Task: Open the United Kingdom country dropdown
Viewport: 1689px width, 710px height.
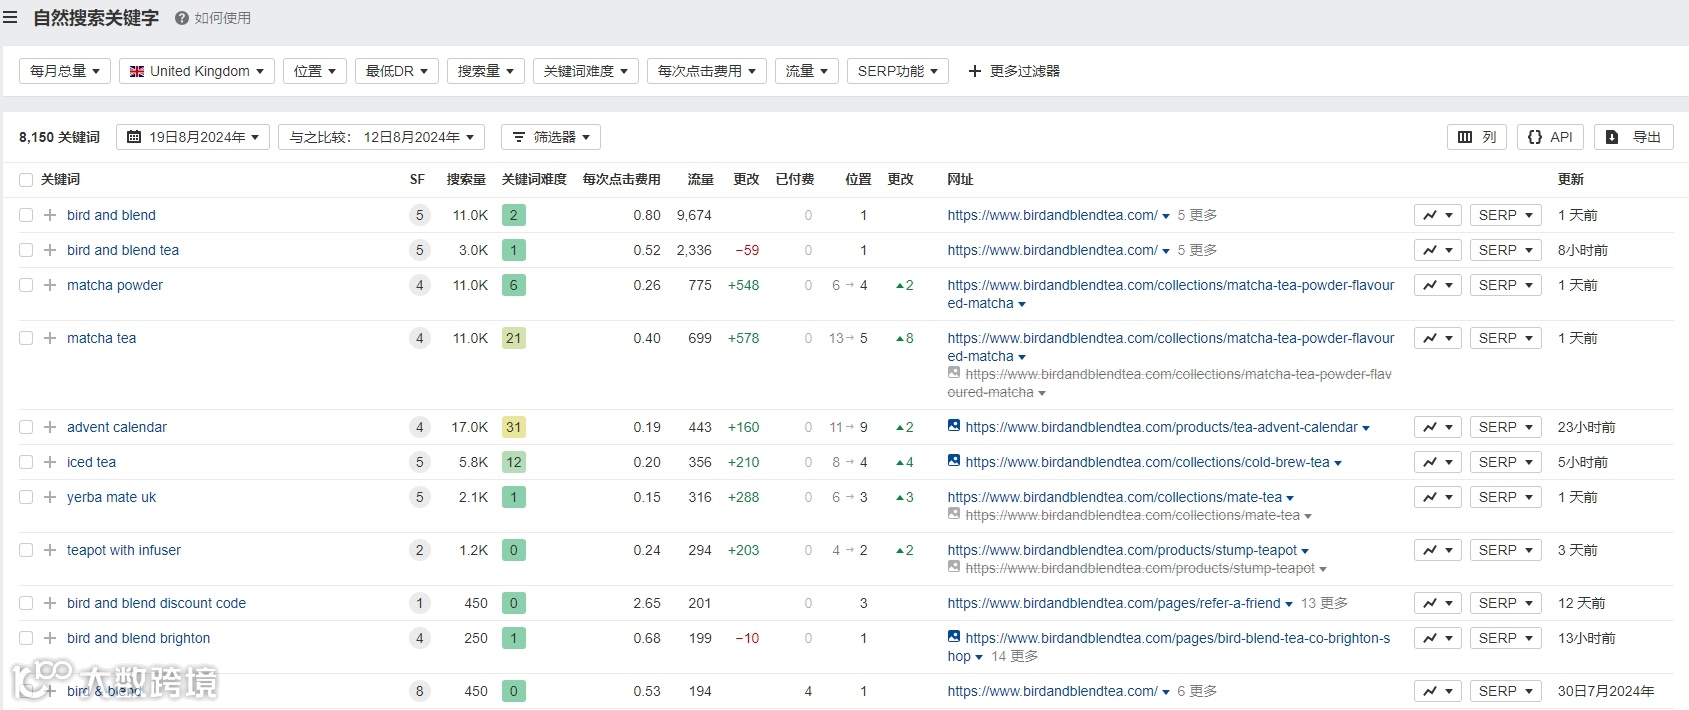Action: click(197, 71)
